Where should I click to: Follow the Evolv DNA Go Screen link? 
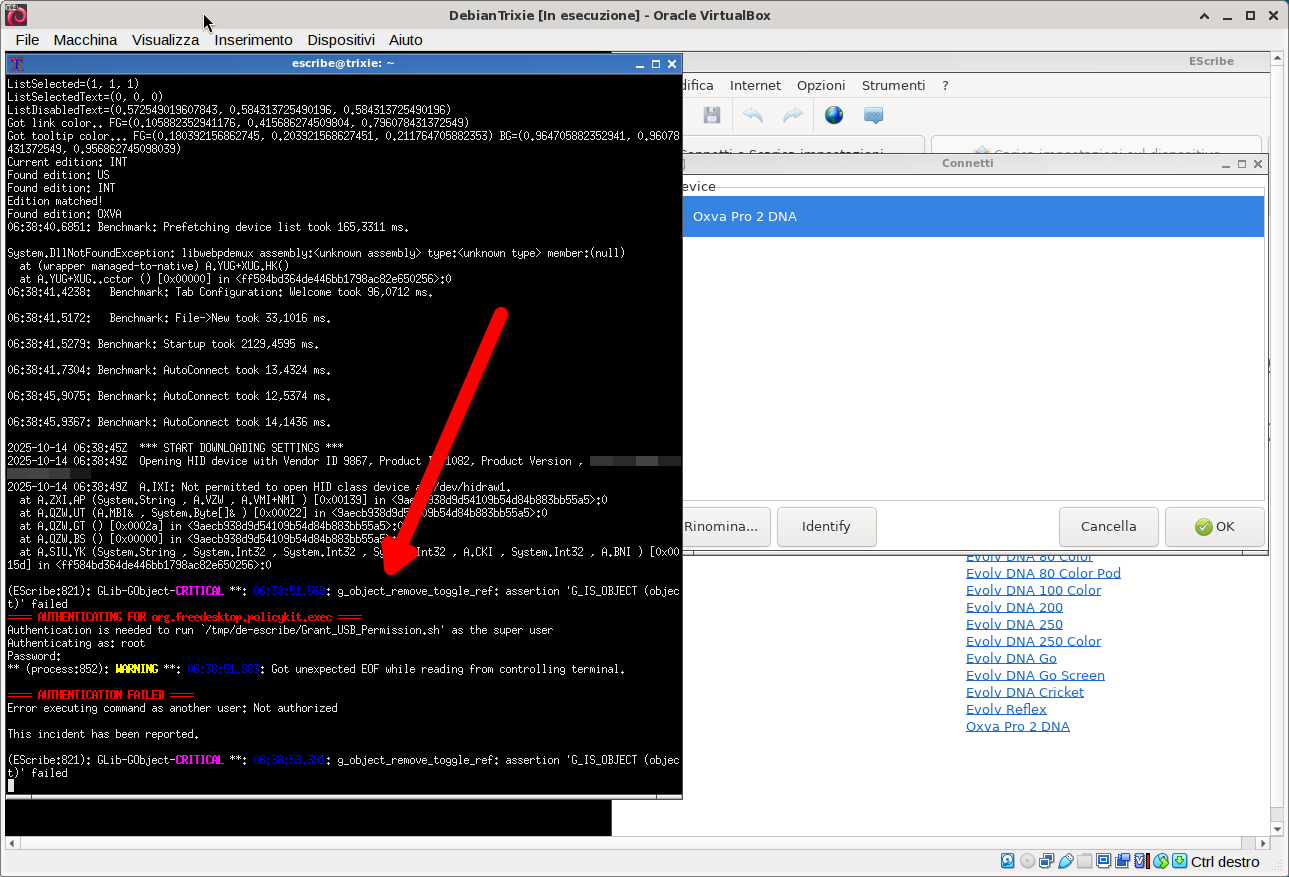(1035, 675)
